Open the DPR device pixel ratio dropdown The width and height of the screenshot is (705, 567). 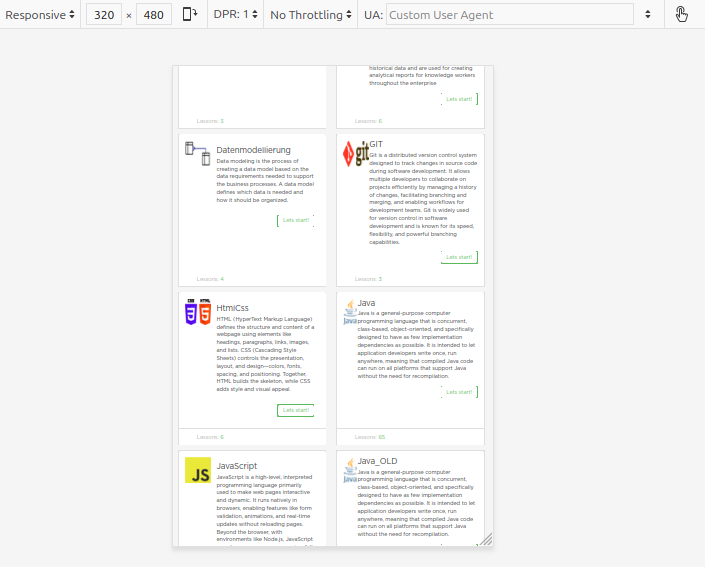tap(236, 15)
